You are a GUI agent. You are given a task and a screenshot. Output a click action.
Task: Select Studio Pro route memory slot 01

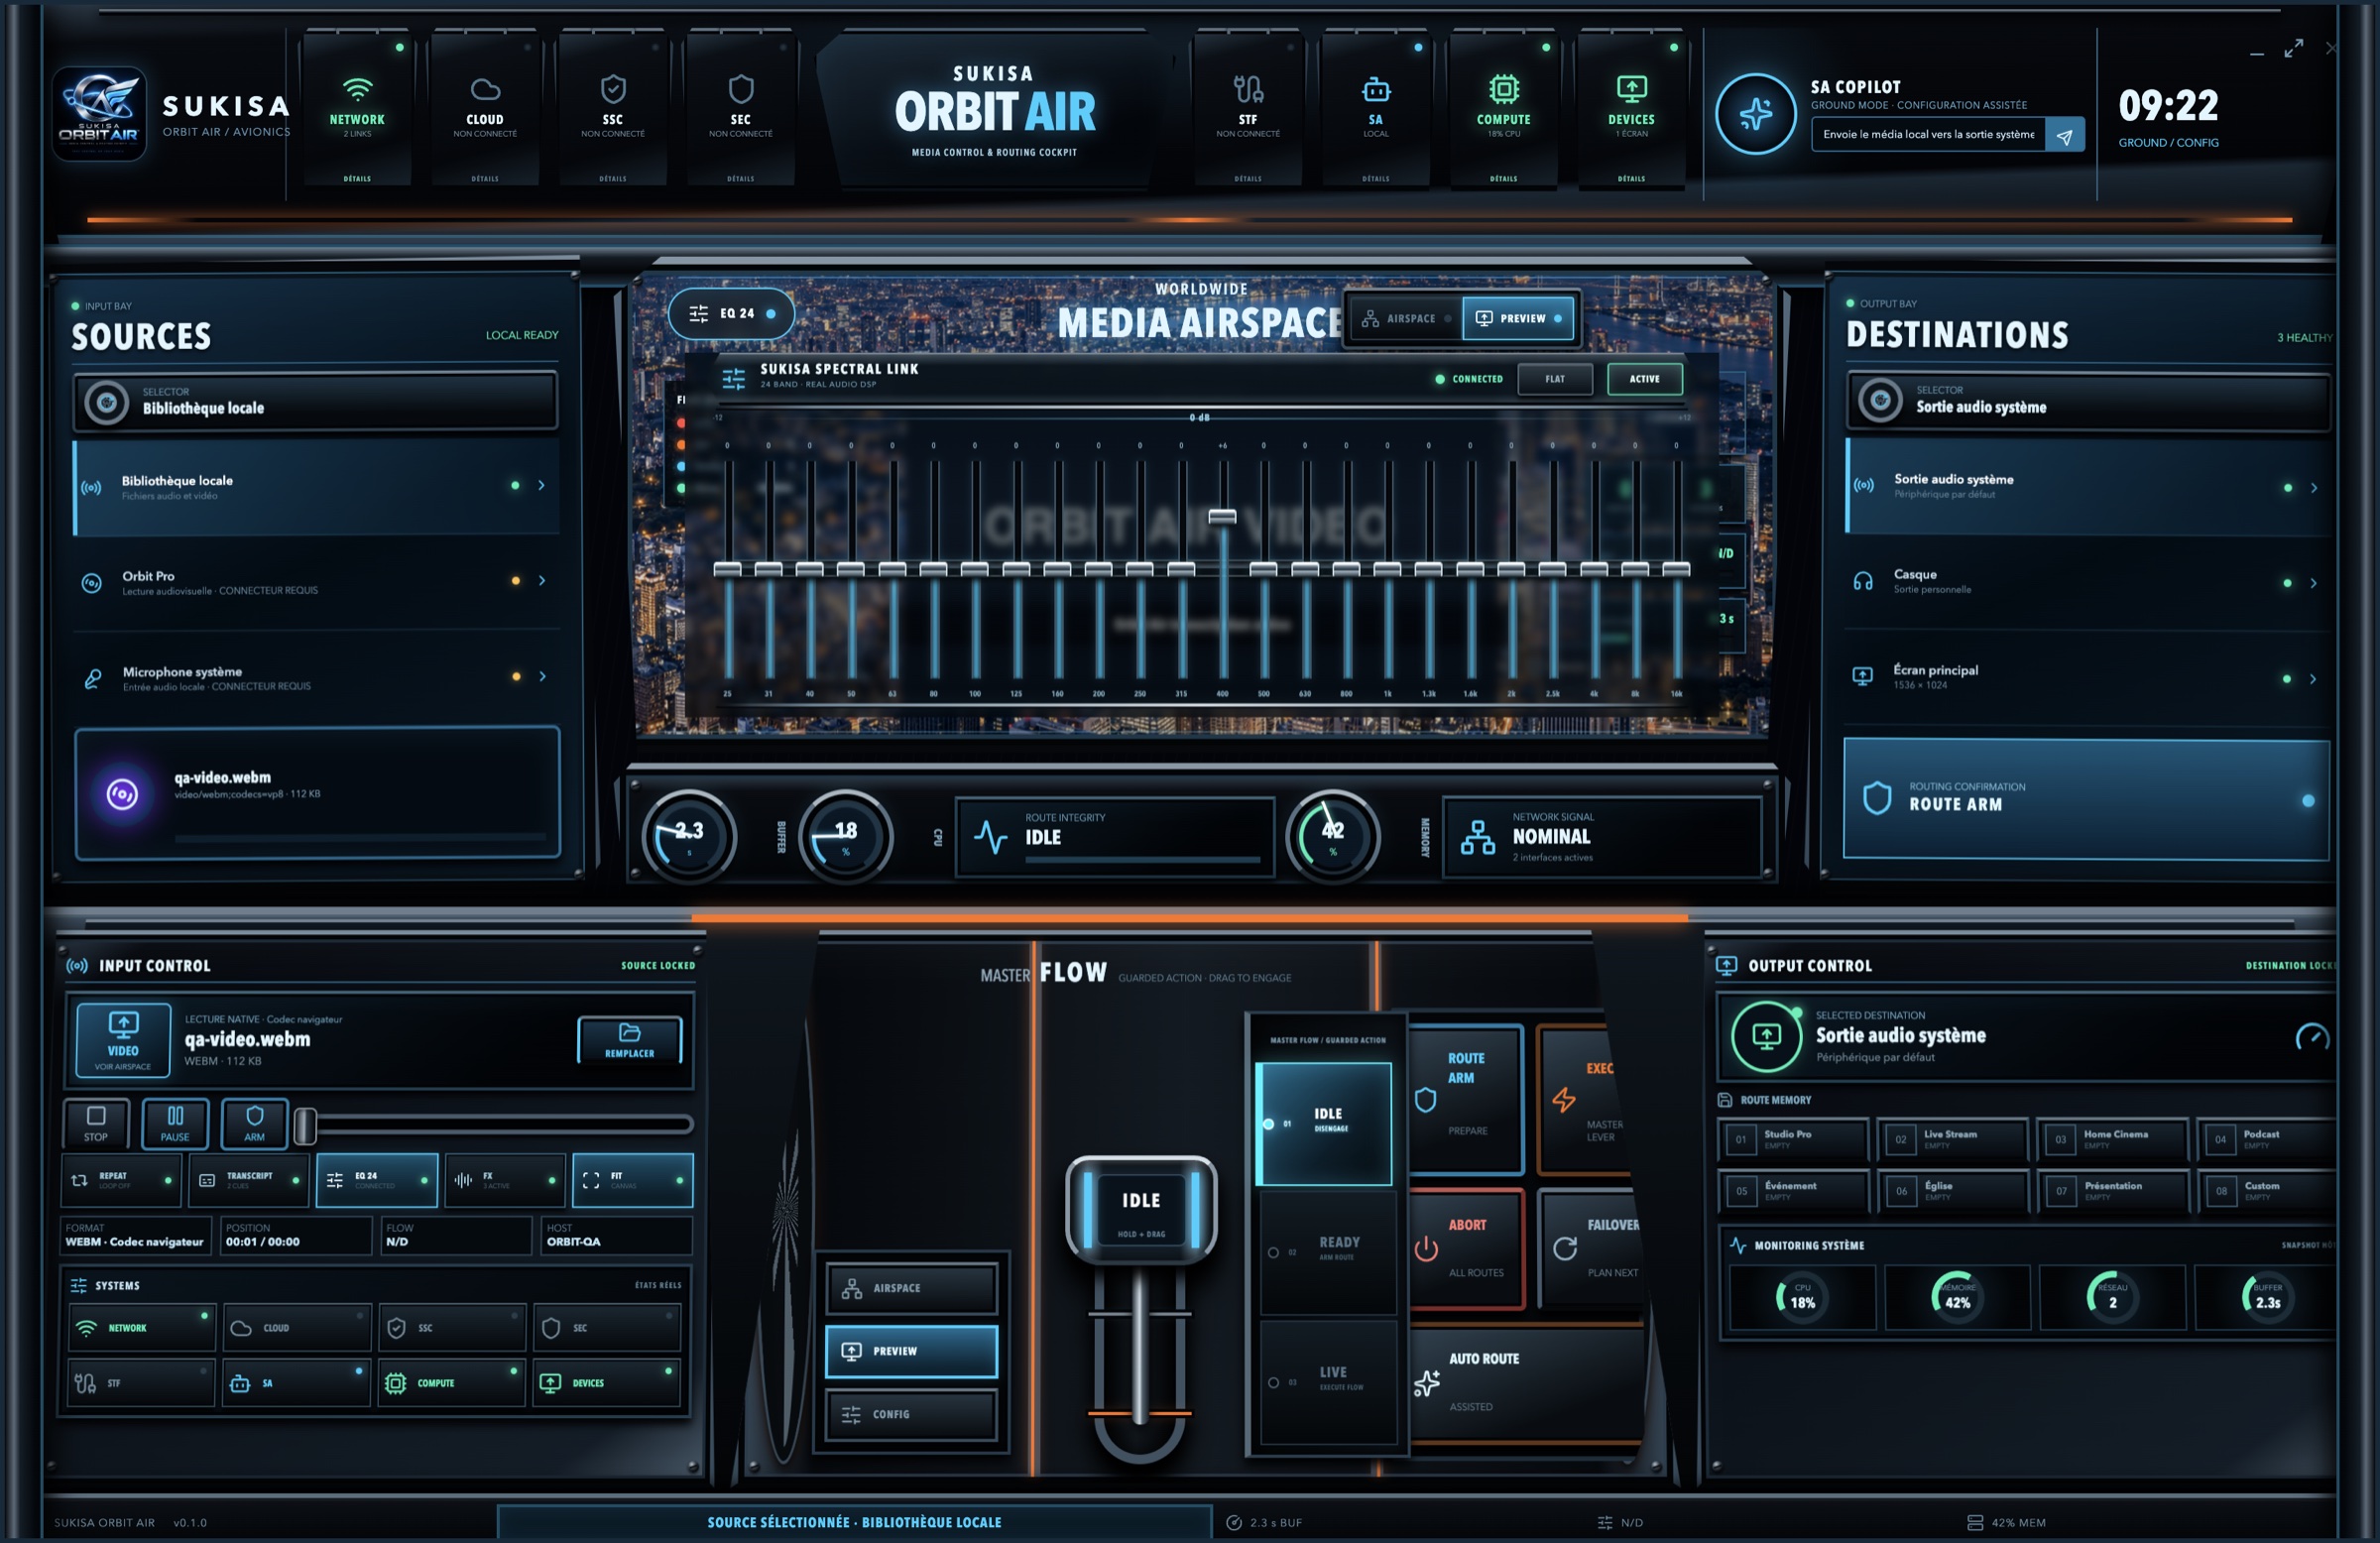(1793, 1139)
